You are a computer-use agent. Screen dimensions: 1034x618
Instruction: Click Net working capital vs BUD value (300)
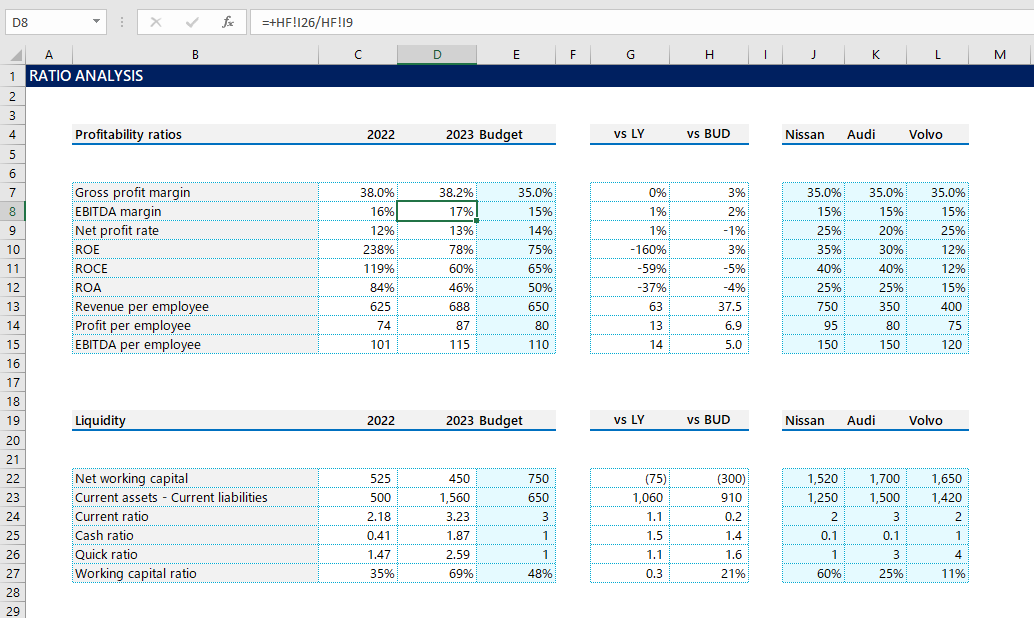pyautogui.click(x=709, y=478)
